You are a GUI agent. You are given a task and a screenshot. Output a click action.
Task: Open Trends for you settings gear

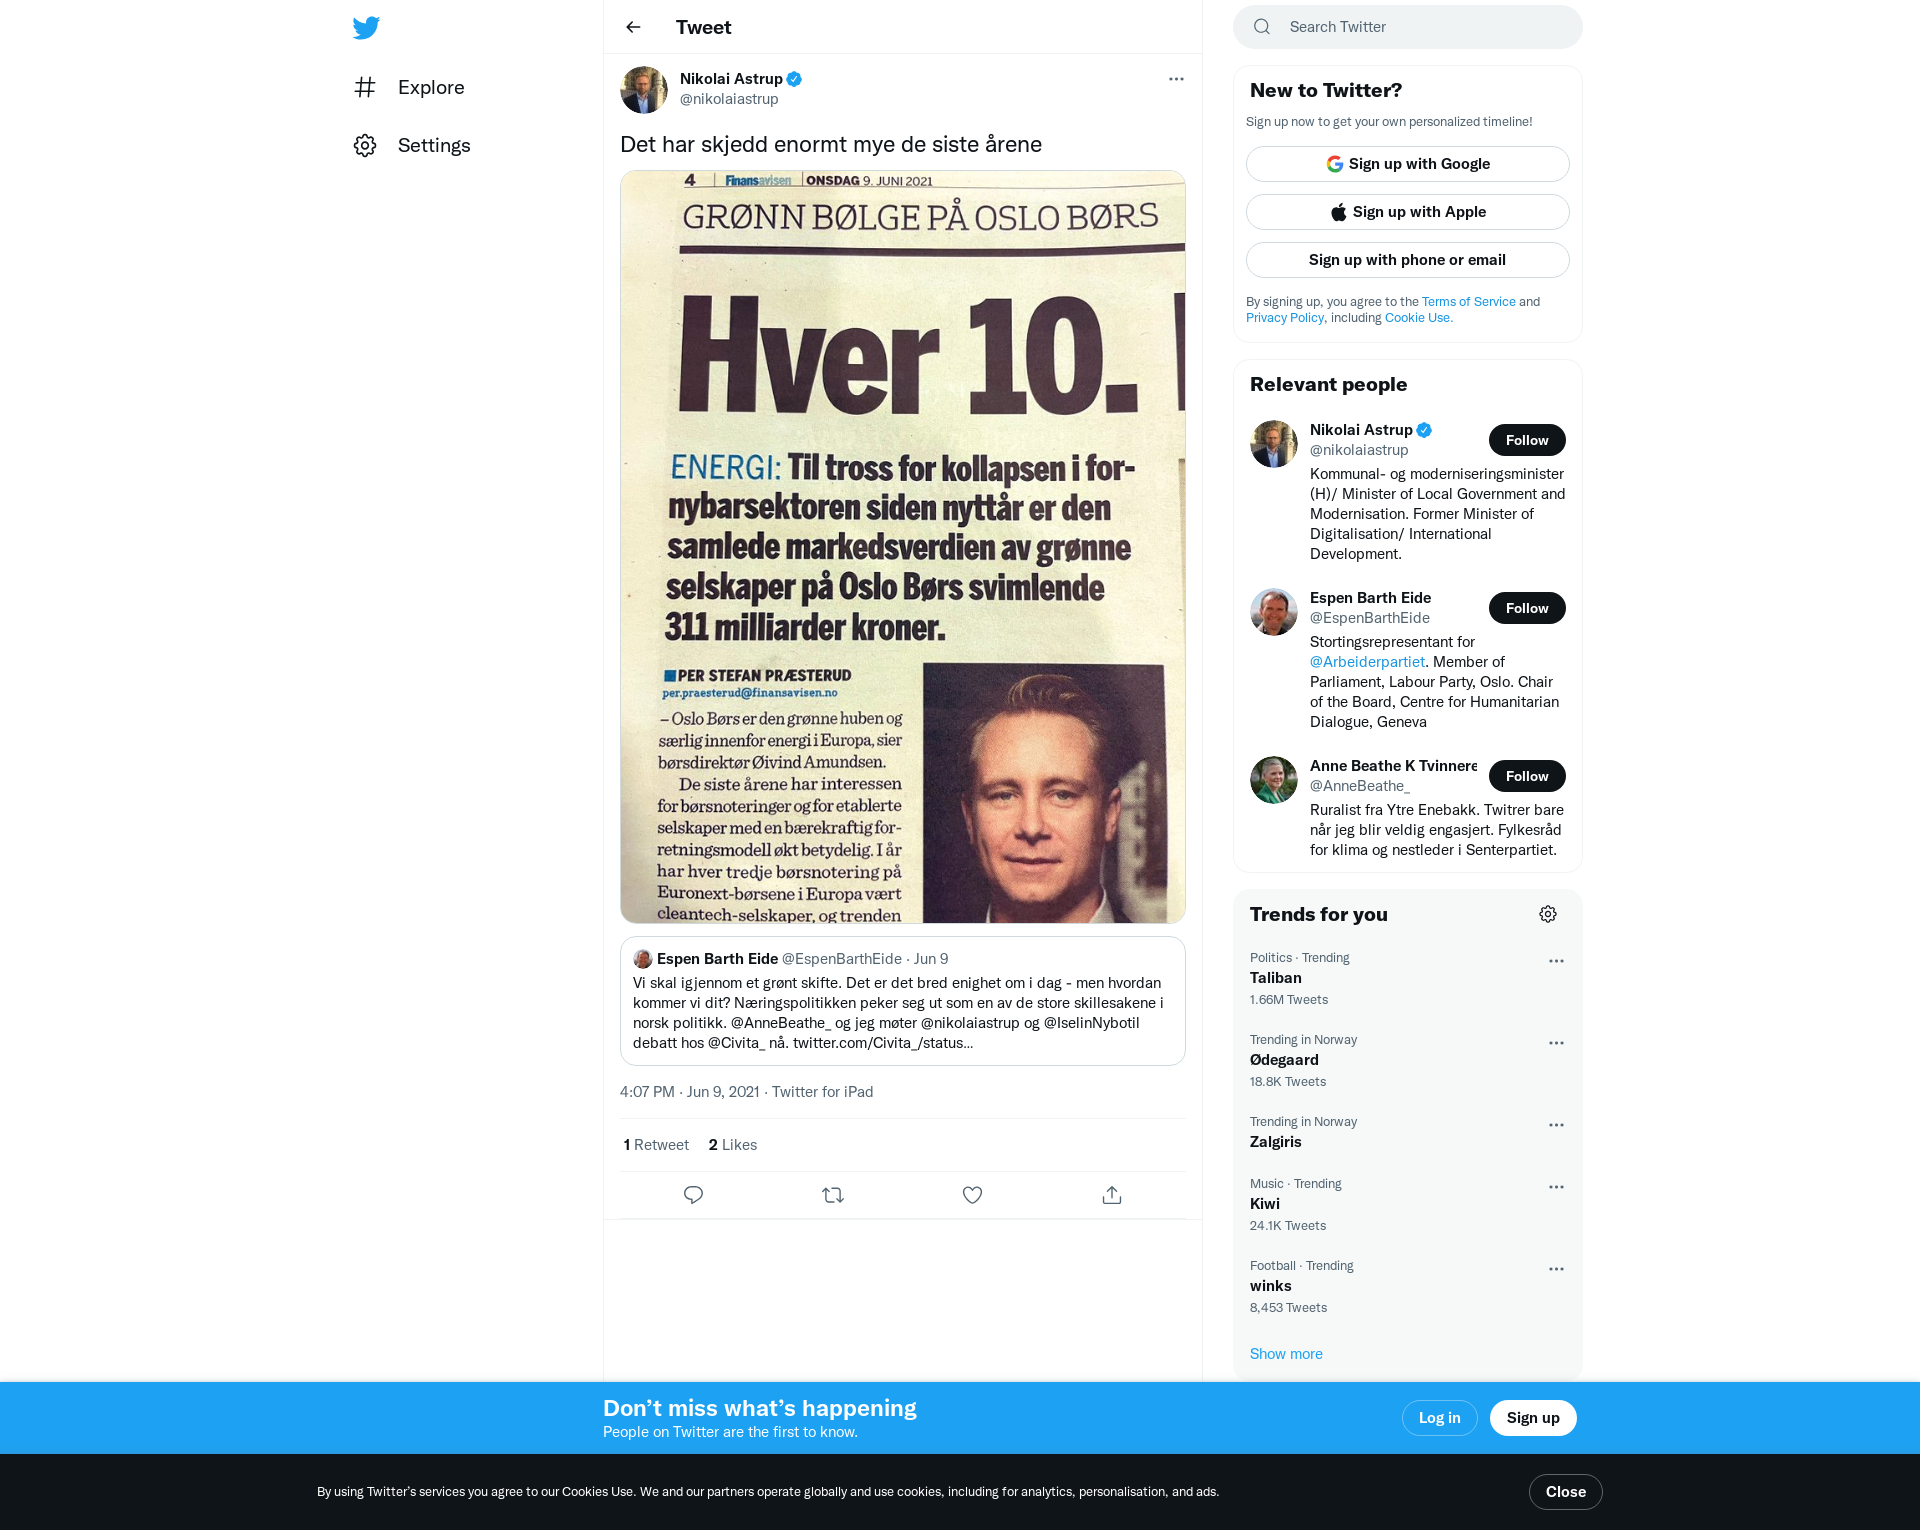coord(1548,914)
